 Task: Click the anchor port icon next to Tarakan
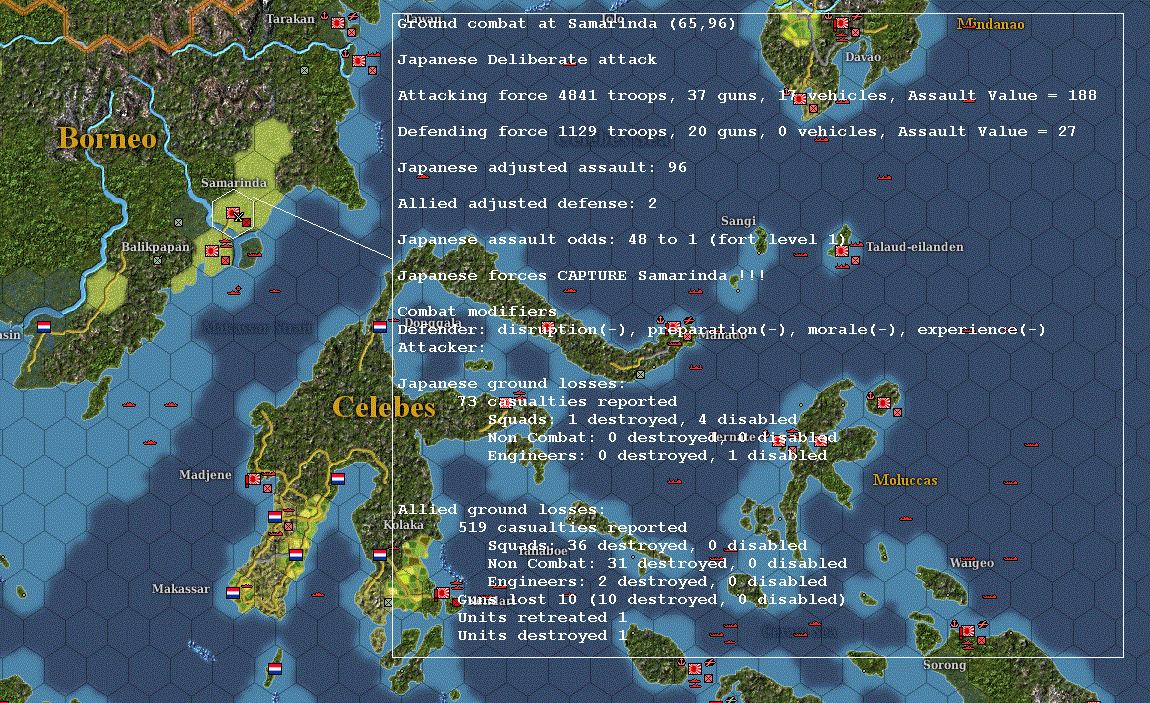[x=324, y=16]
